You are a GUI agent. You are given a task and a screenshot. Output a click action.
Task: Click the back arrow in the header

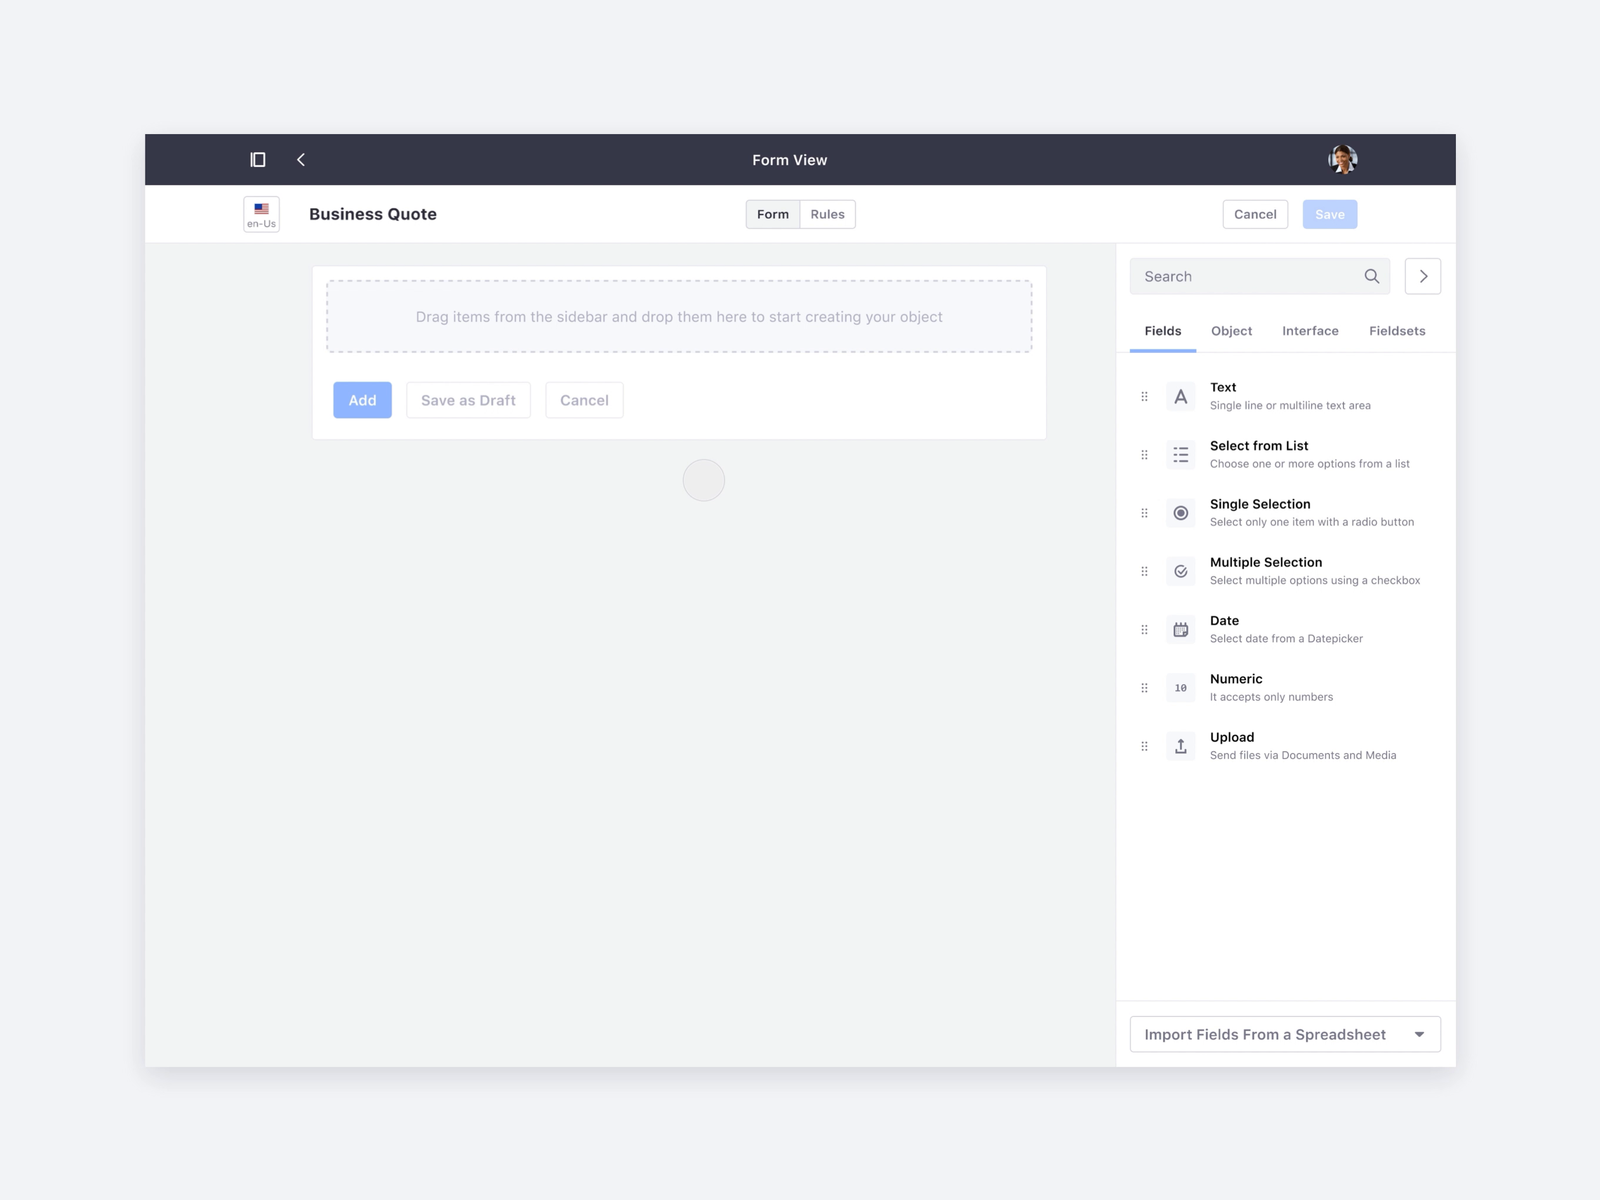(300, 159)
